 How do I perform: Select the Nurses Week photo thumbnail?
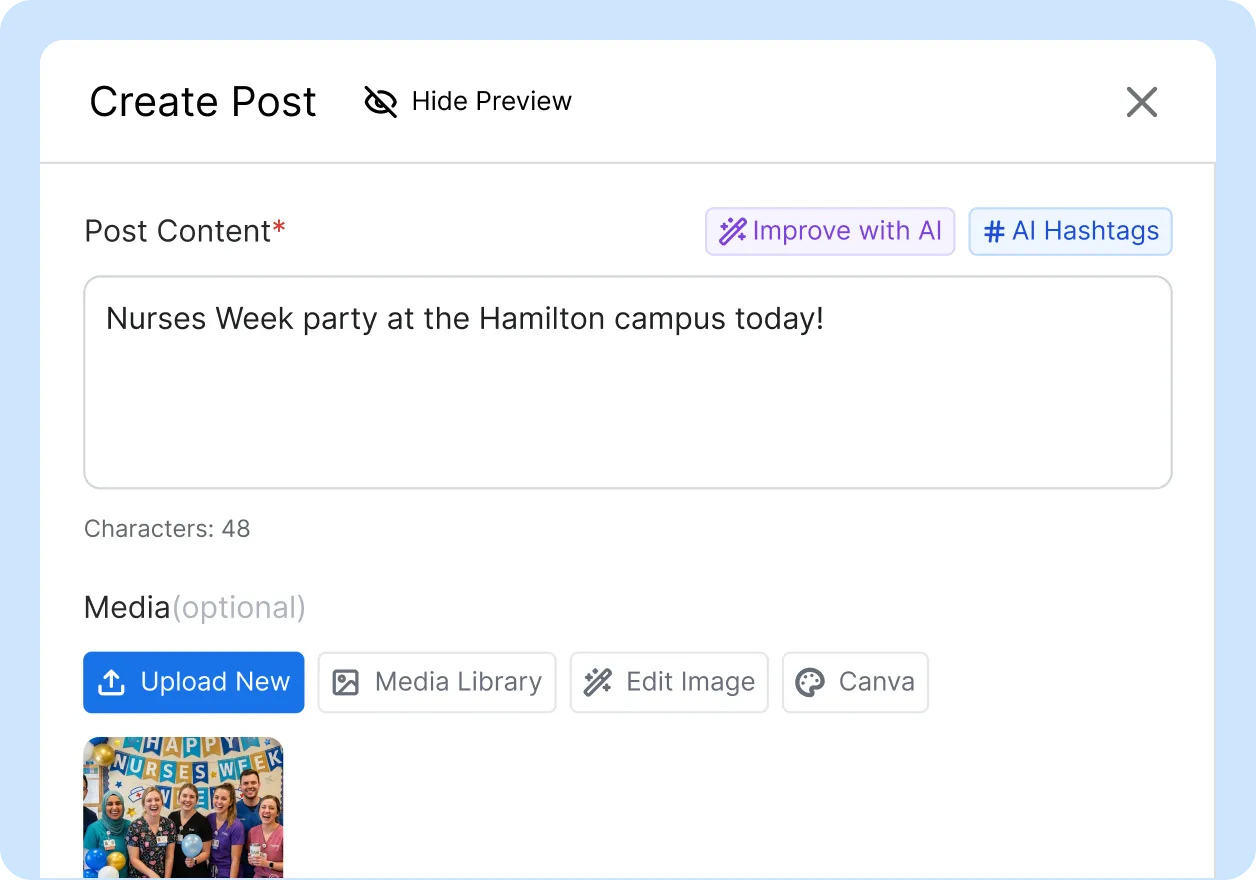click(183, 807)
